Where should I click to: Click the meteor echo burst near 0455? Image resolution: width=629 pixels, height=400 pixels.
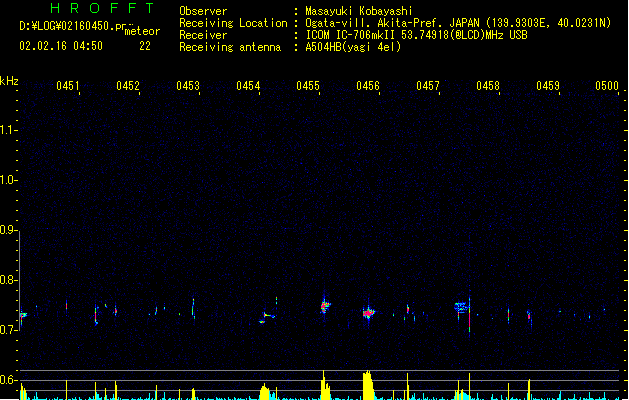tap(325, 307)
